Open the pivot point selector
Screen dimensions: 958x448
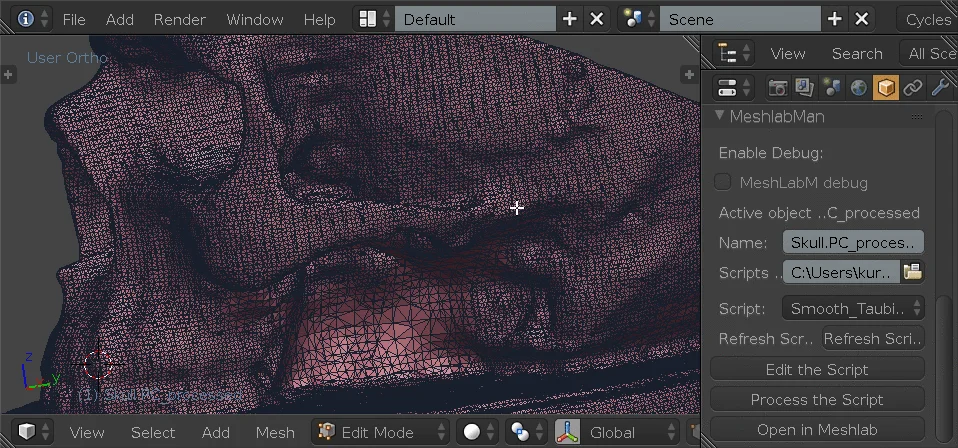point(525,432)
